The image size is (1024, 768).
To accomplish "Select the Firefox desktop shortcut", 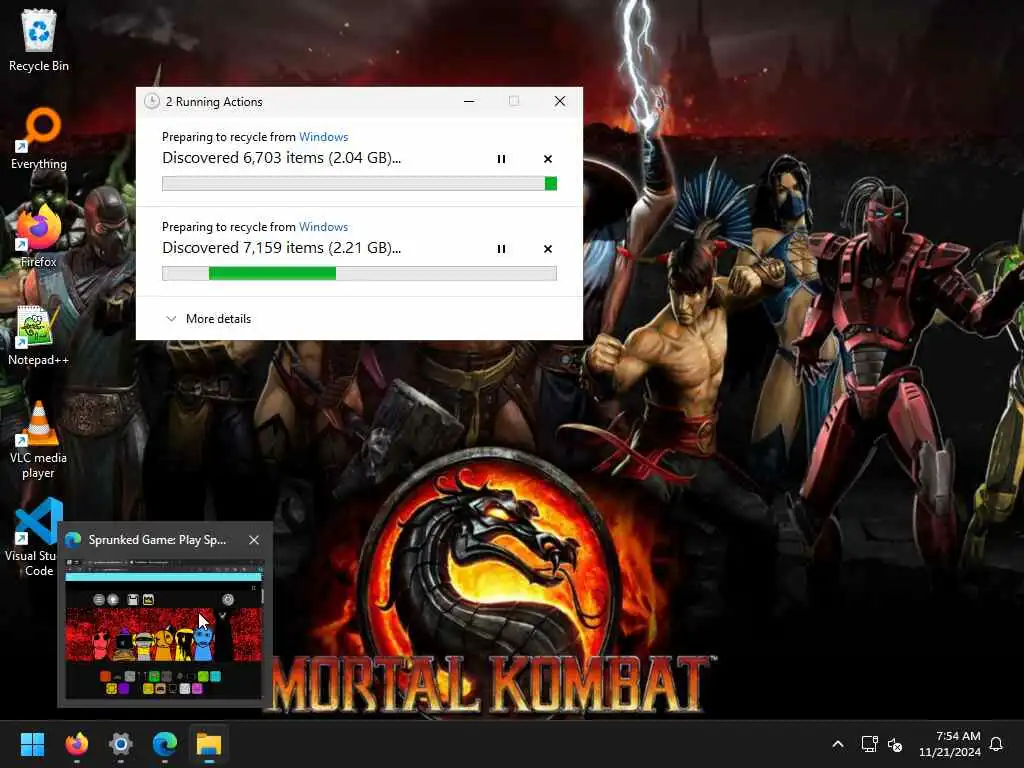I will click(x=39, y=236).
